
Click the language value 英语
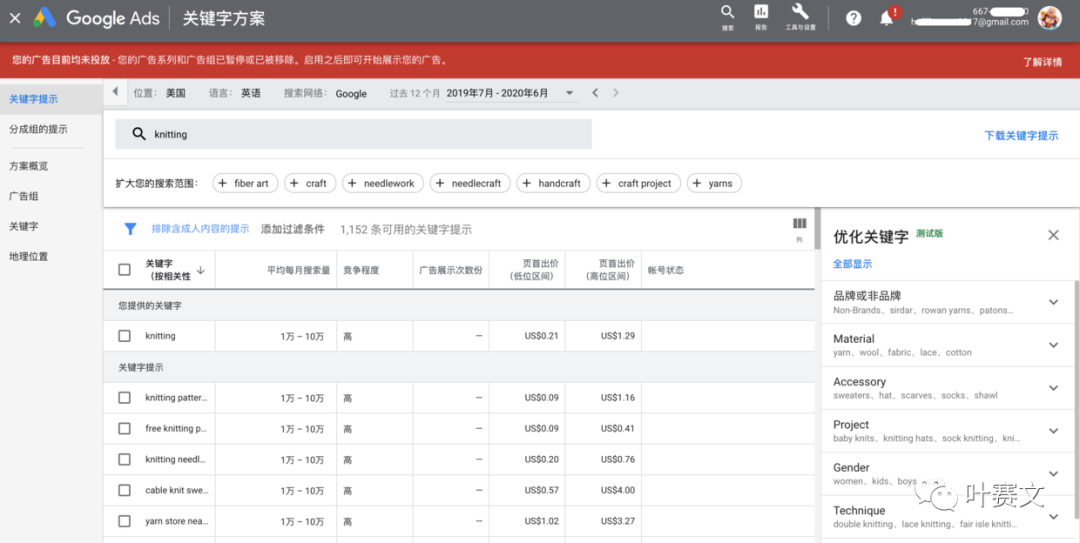click(x=251, y=93)
